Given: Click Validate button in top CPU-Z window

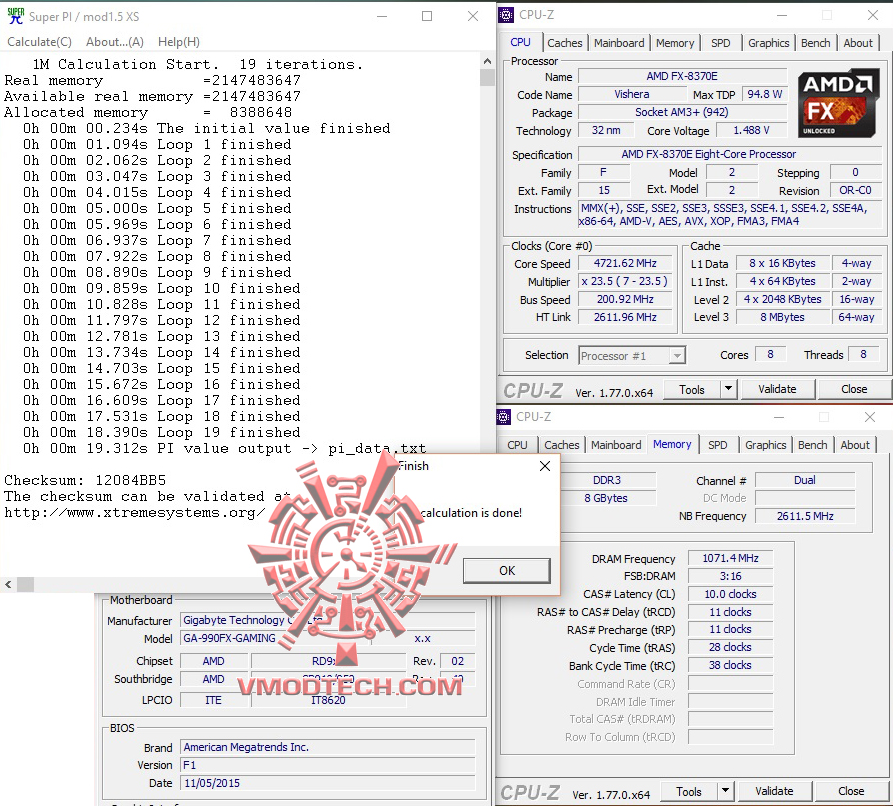Looking at the screenshot, I should point(777,390).
